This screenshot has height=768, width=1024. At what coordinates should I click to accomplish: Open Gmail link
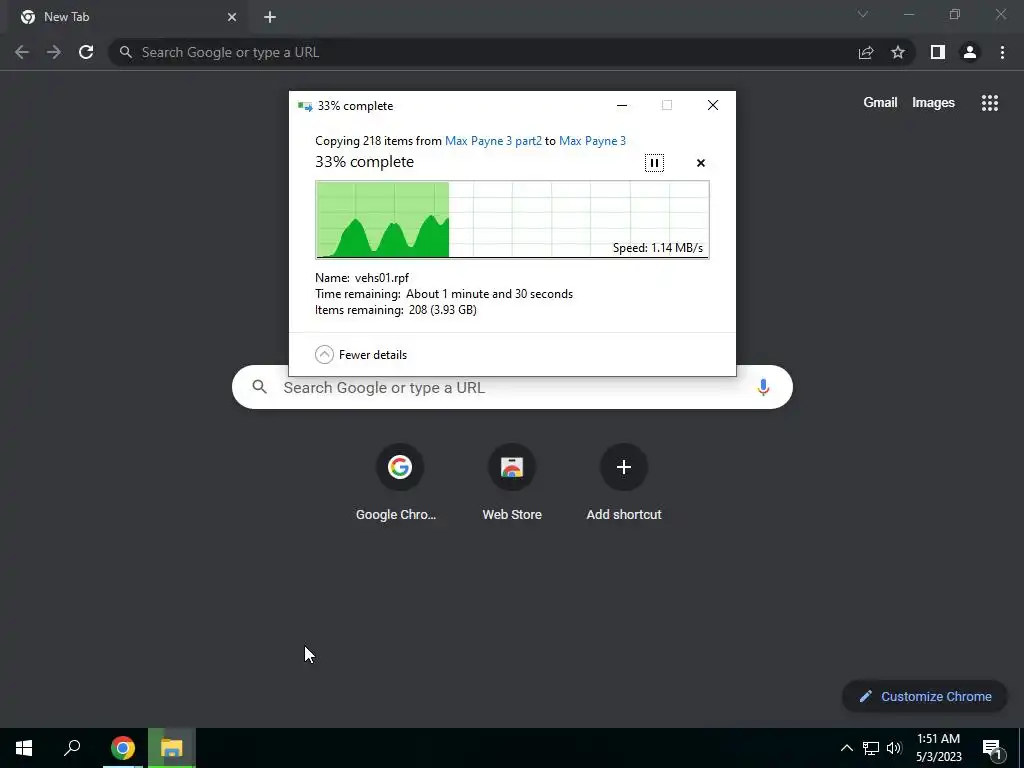pyautogui.click(x=880, y=103)
